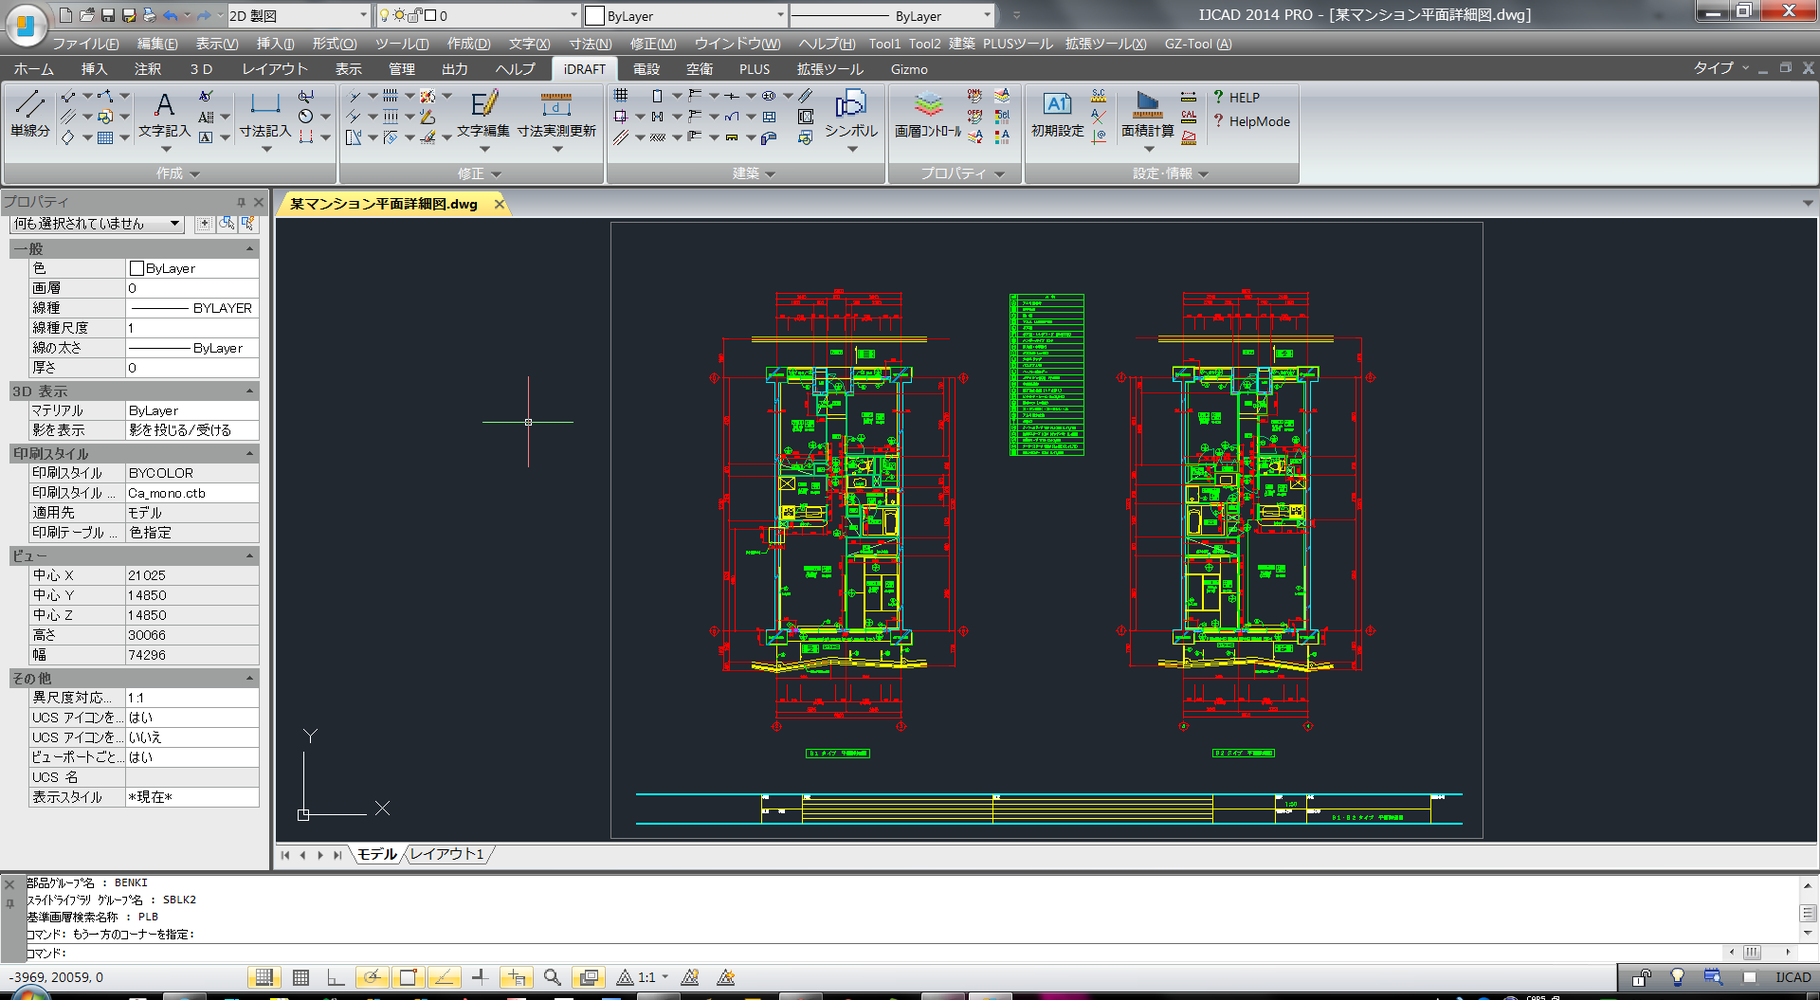This screenshot has height=1000, width=1820.
Task: Open the 寸法(N) menu
Action: pyautogui.click(x=590, y=43)
